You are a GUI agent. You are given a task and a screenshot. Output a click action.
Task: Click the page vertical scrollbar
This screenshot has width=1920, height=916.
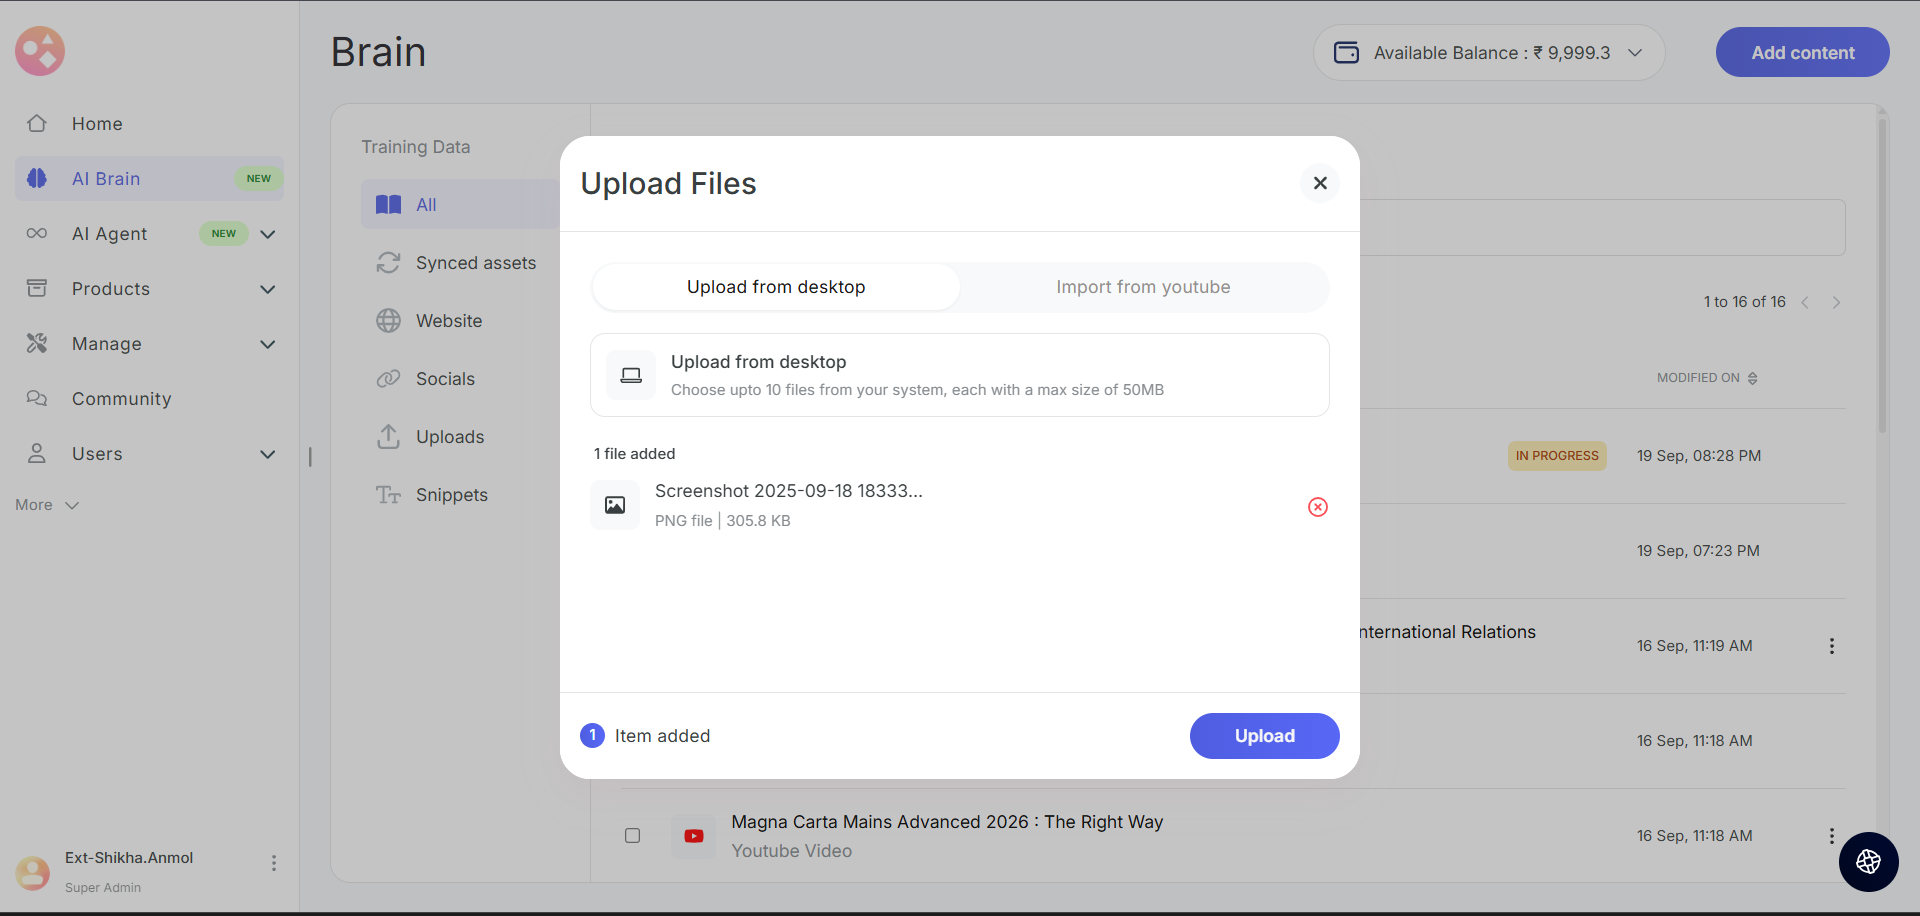(x=1882, y=280)
